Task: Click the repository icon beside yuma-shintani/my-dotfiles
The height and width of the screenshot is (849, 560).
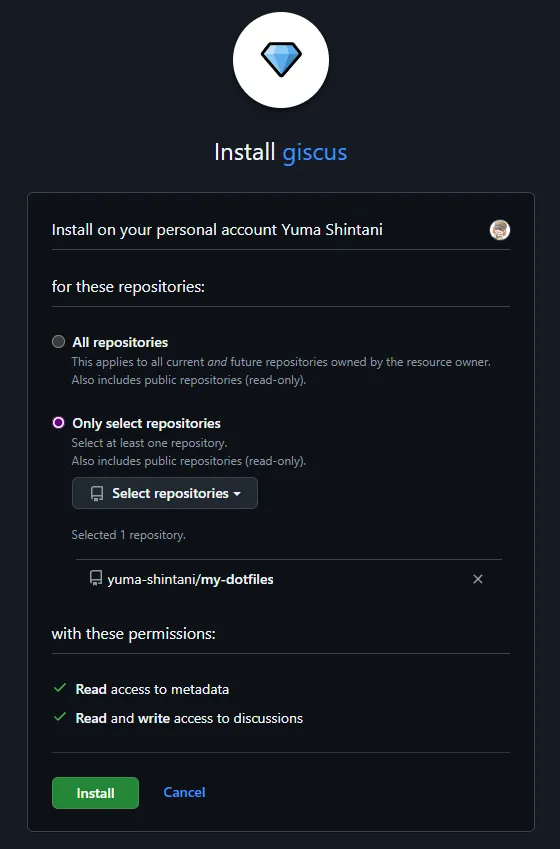Action: coord(96,578)
